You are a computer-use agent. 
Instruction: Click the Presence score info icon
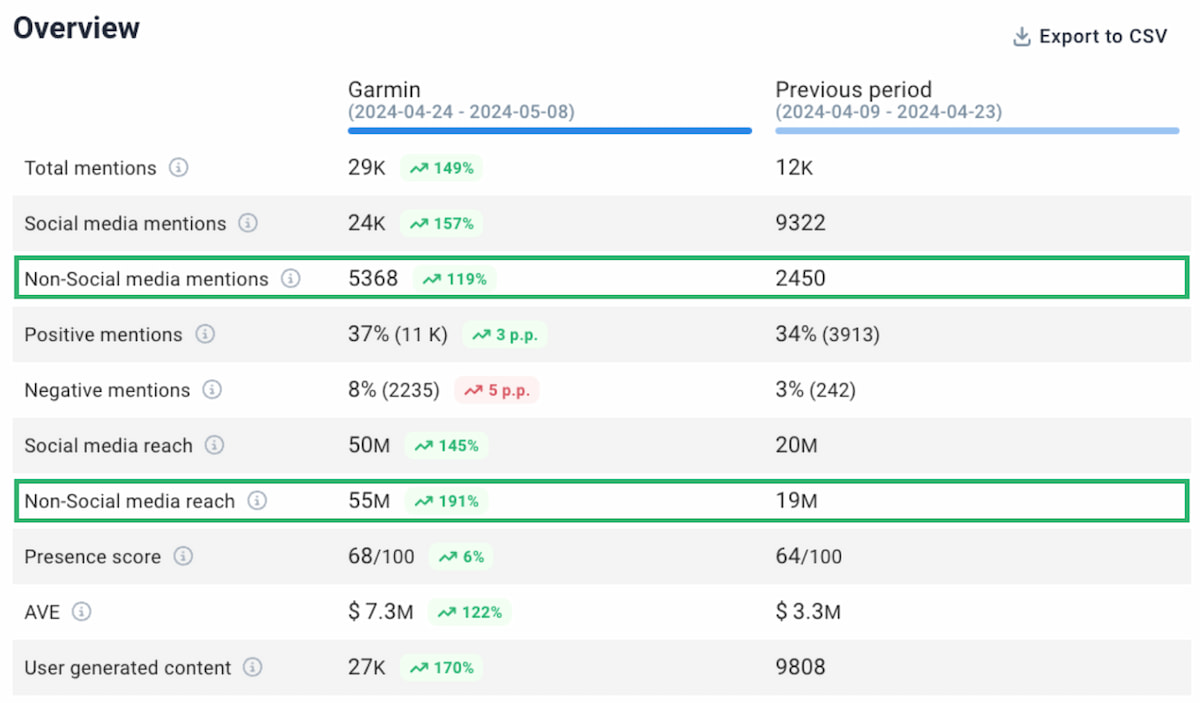pos(183,557)
